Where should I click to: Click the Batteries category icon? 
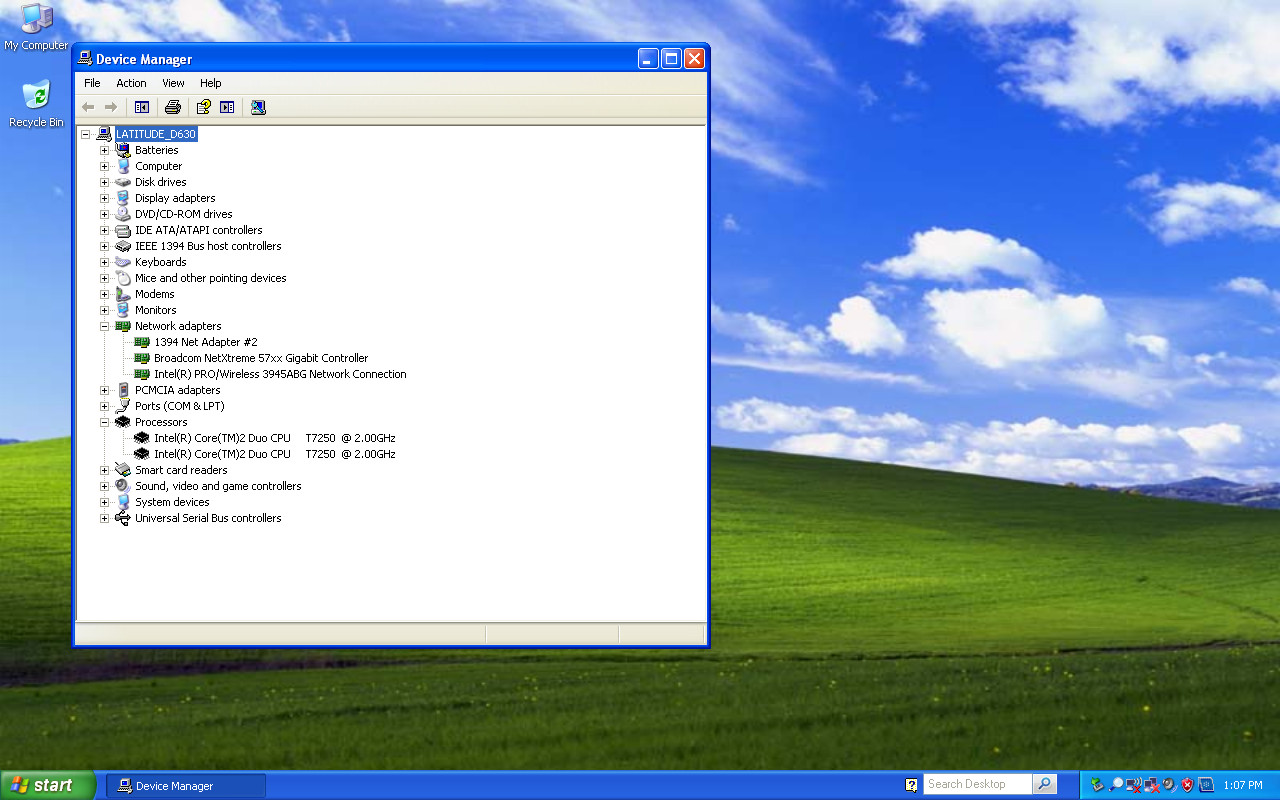(123, 150)
